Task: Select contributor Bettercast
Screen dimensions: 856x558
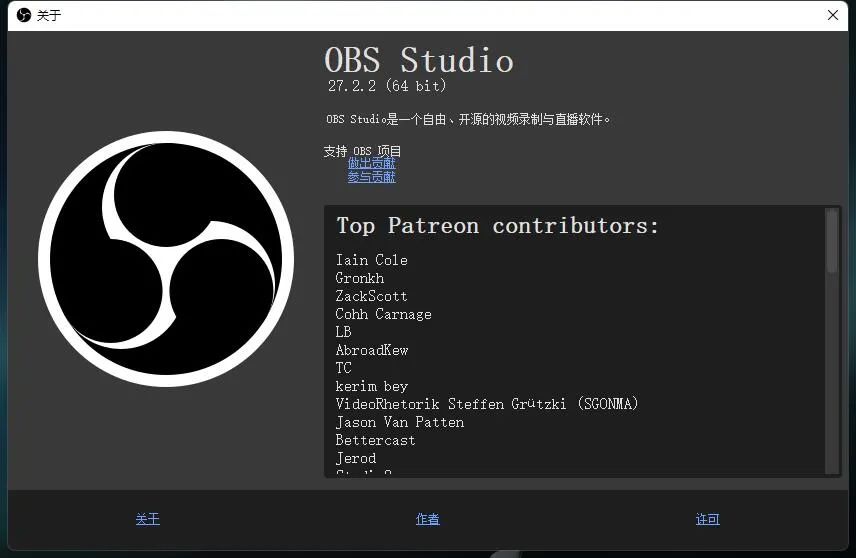Action: (375, 440)
